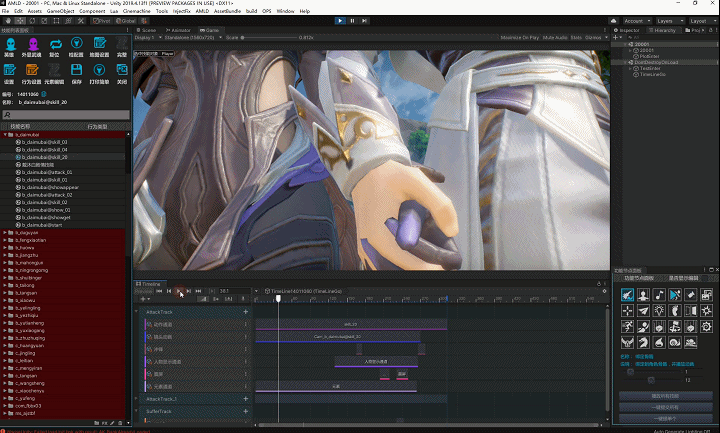The height and width of the screenshot is (433, 720).
Task: Open the Account dropdown
Action: coord(637,21)
